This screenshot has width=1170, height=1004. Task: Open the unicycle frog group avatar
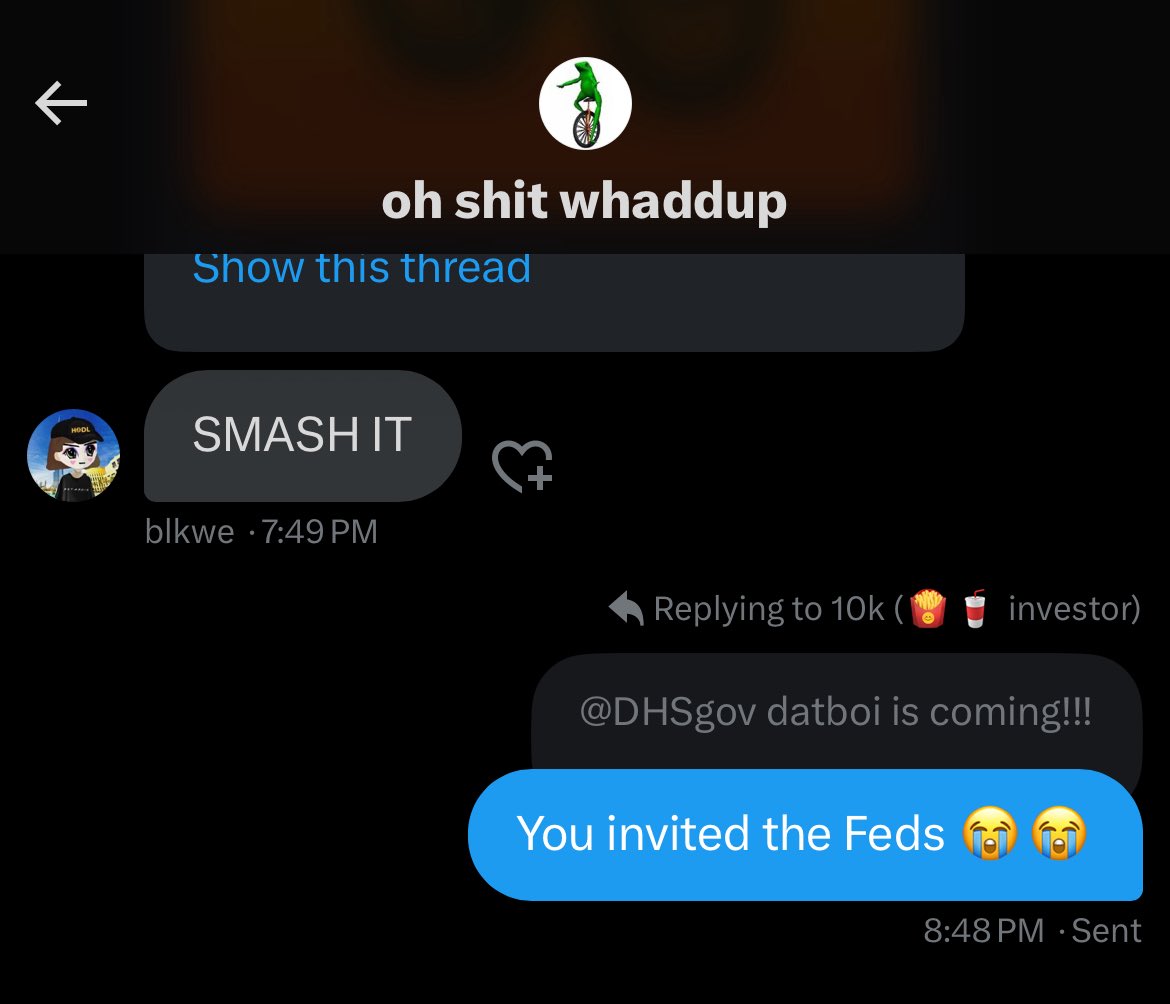click(x=585, y=104)
